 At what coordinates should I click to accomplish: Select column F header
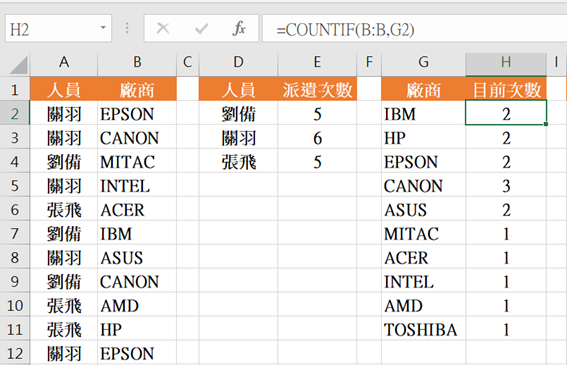[x=369, y=63]
